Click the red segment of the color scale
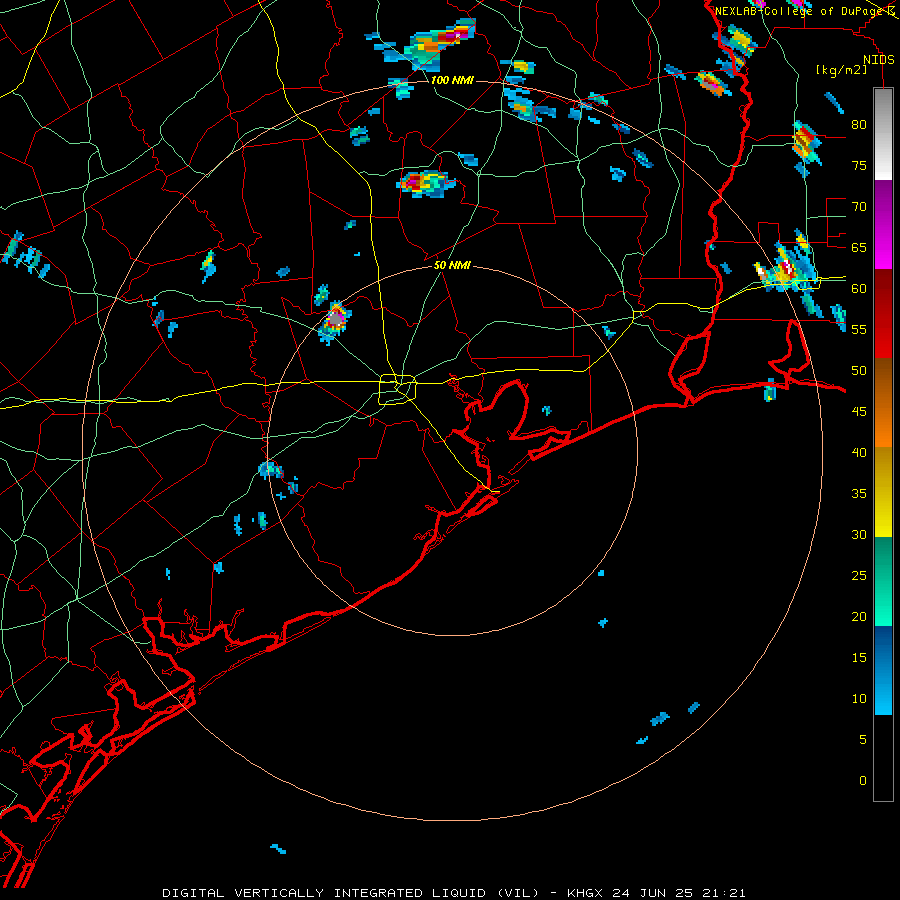Viewport: 900px width, 900px height. coord(883,314)
